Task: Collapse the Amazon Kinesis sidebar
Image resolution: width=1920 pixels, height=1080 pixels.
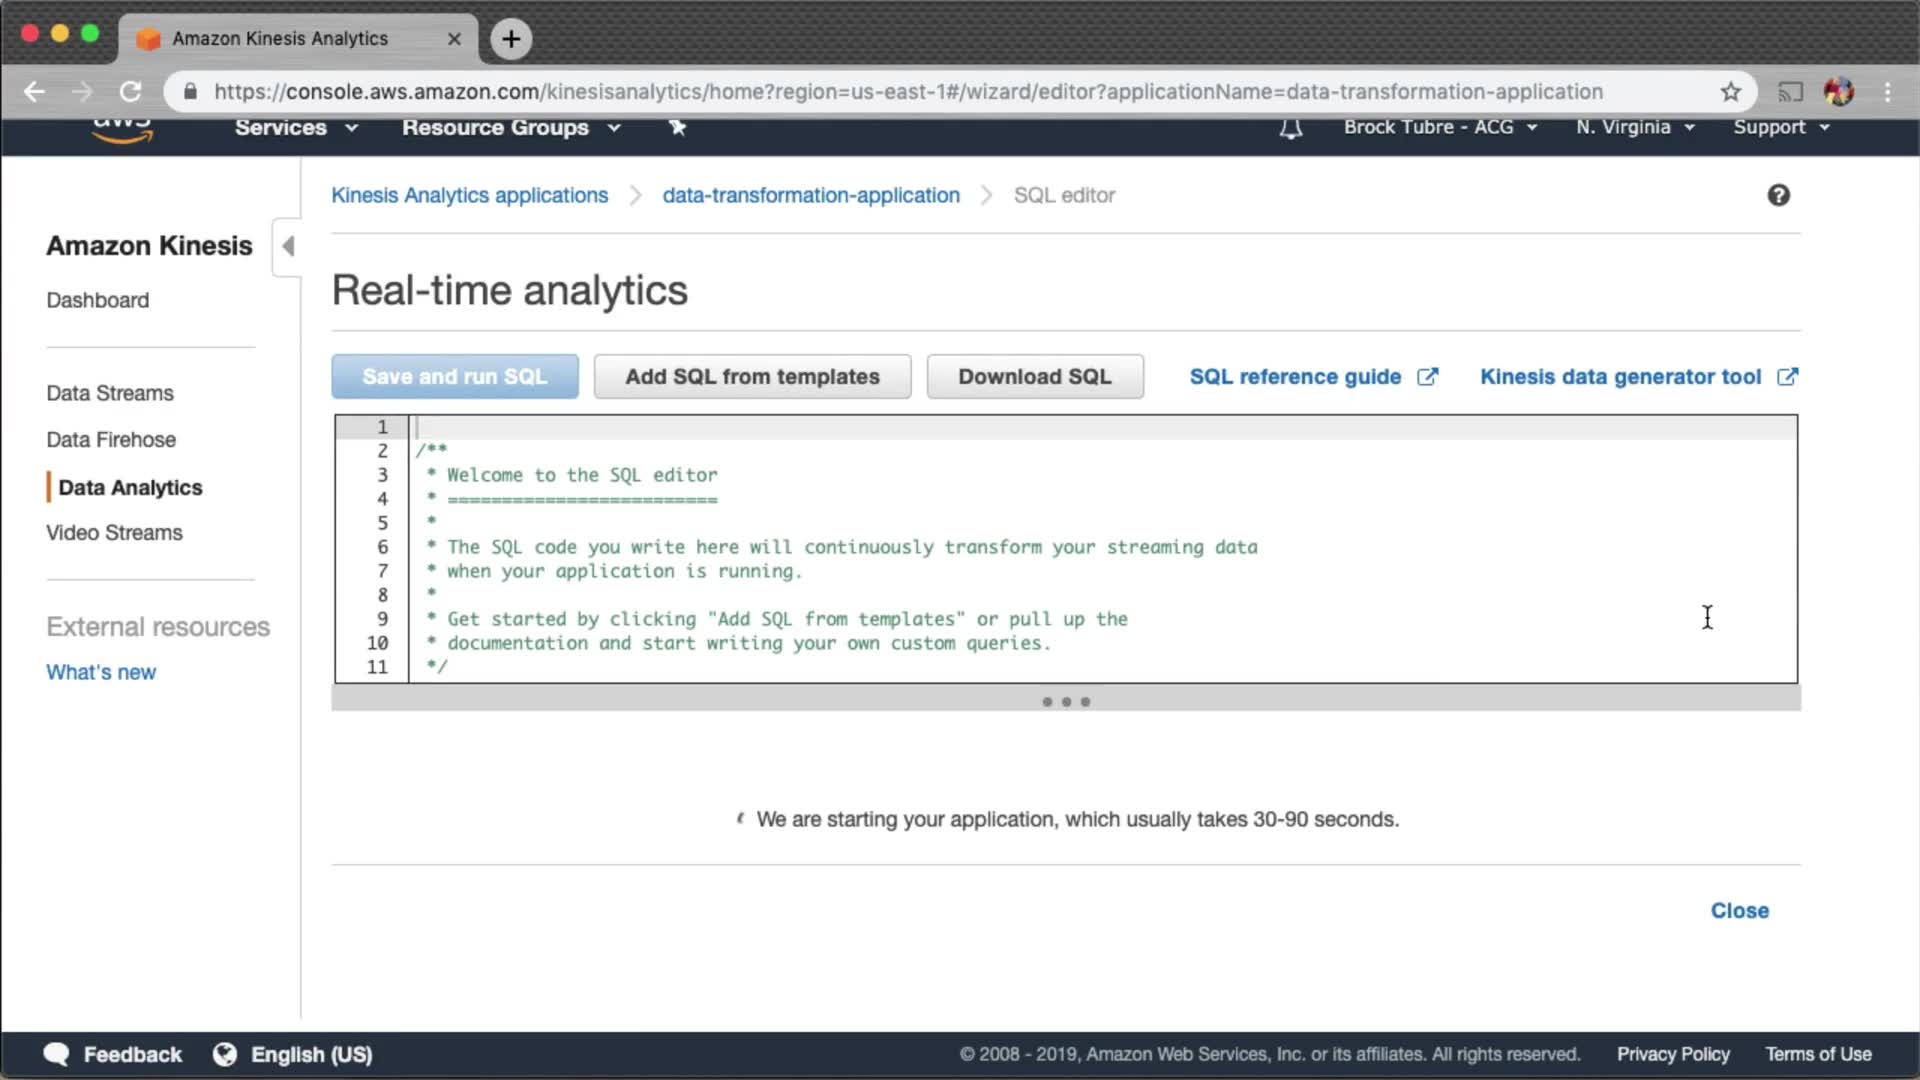Action: (288, 246)
